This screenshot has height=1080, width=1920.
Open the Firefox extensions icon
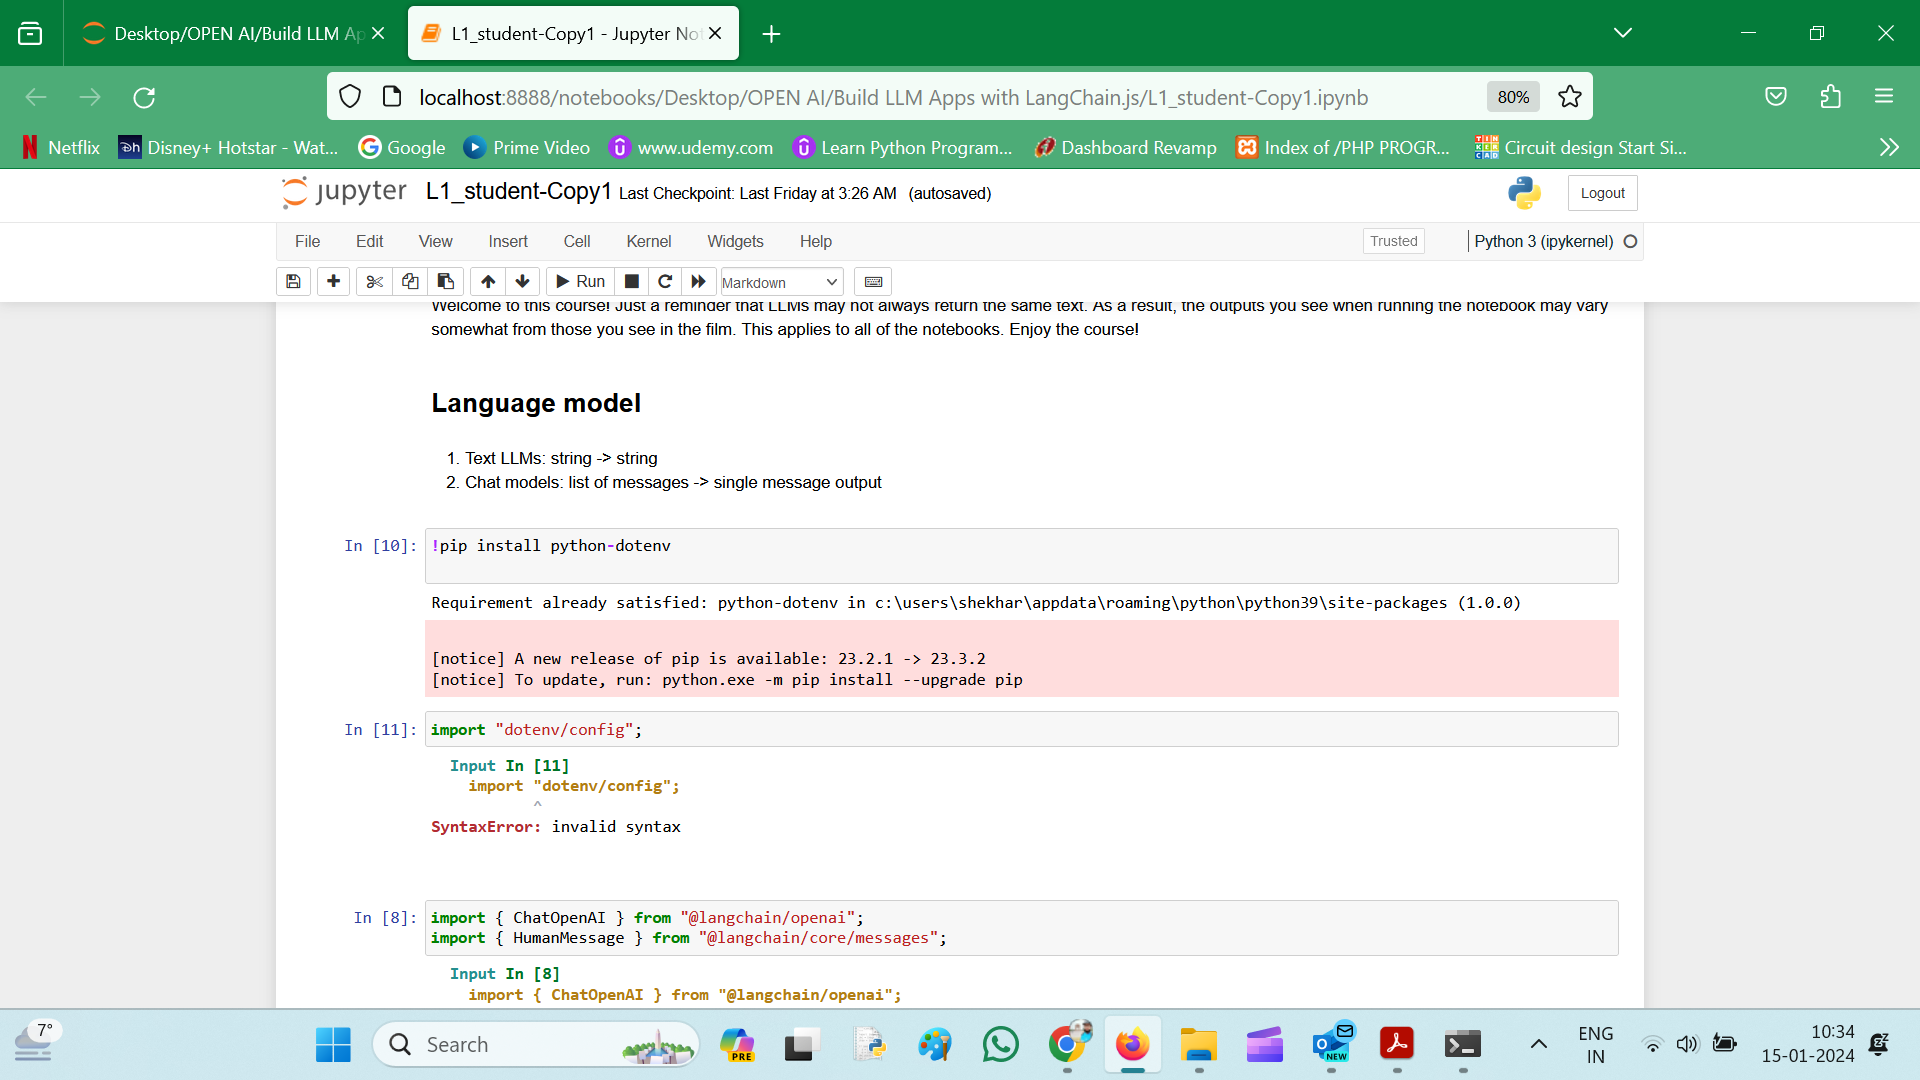(x=1830, y=97)
